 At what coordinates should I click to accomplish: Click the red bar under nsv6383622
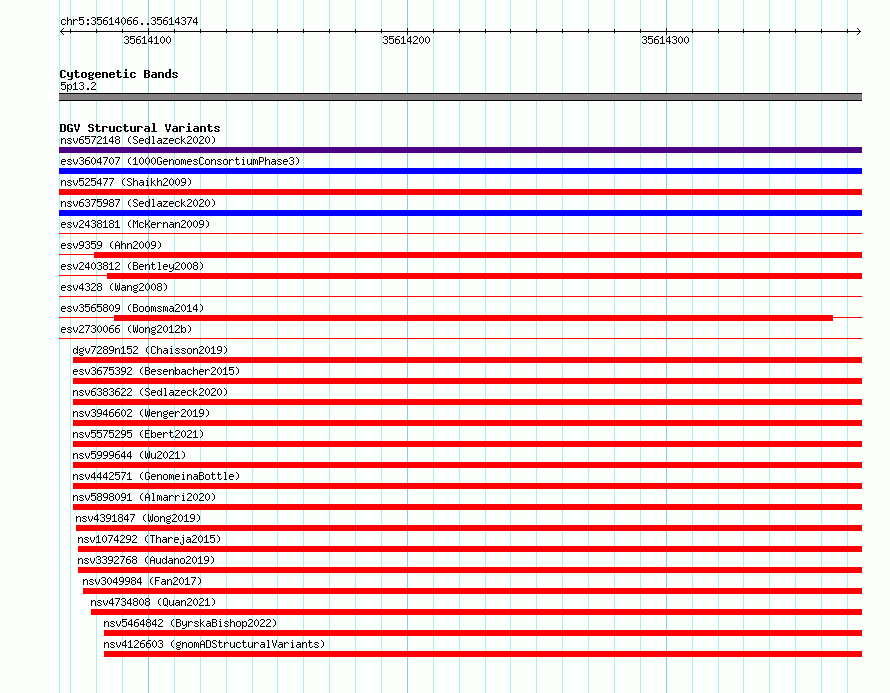tap(467, 402)
